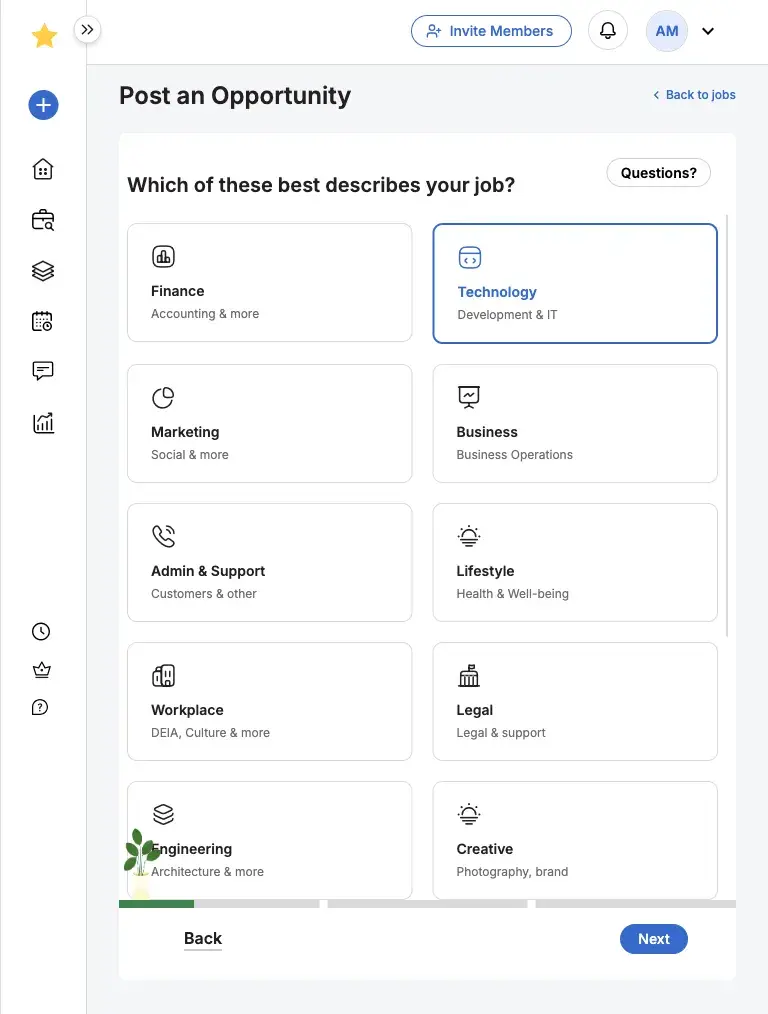Image resolution: width=768 pixels, height=1014 pixels.
Task: Click the Invite Members button
Action: pos(491,31)
